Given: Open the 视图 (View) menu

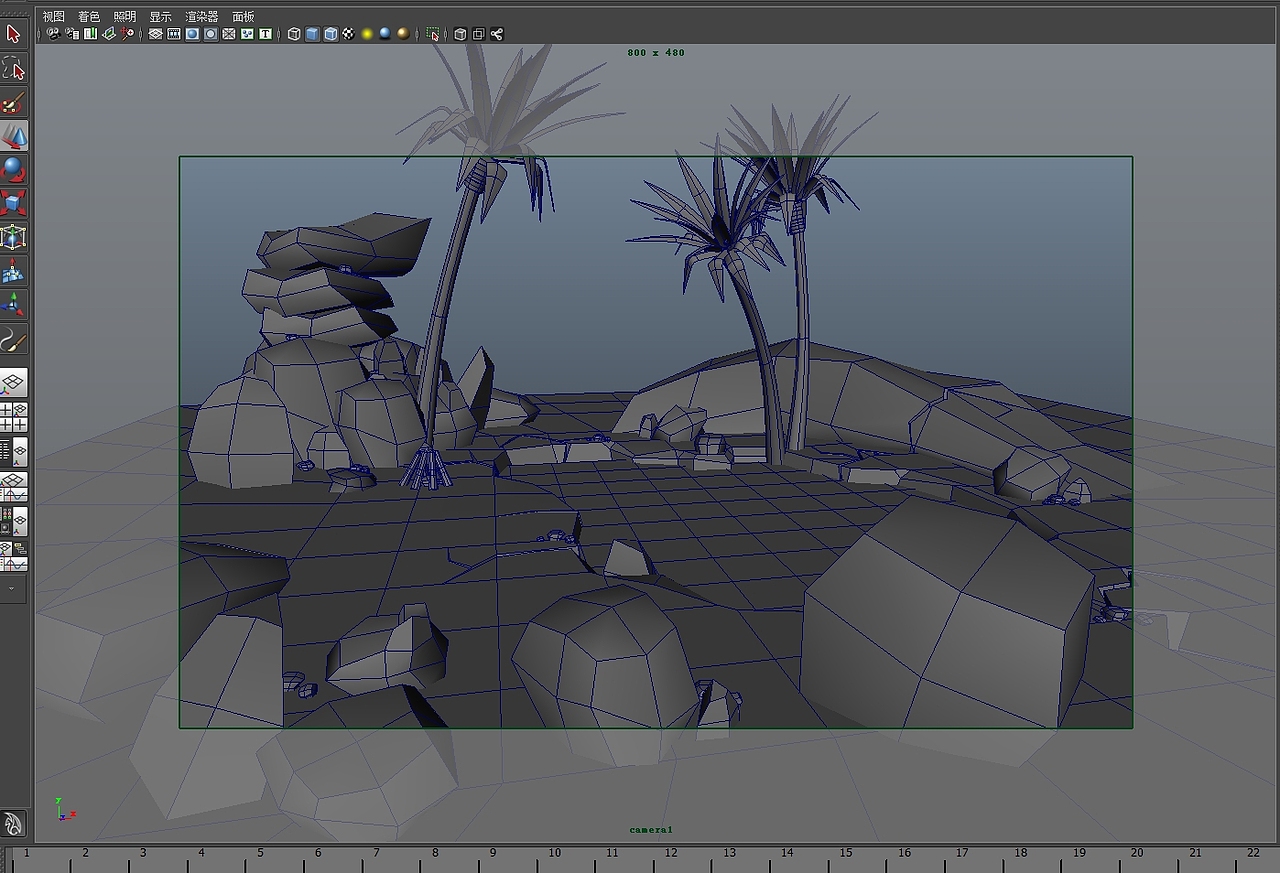Looking at the screenshot, I should (53, 17).
